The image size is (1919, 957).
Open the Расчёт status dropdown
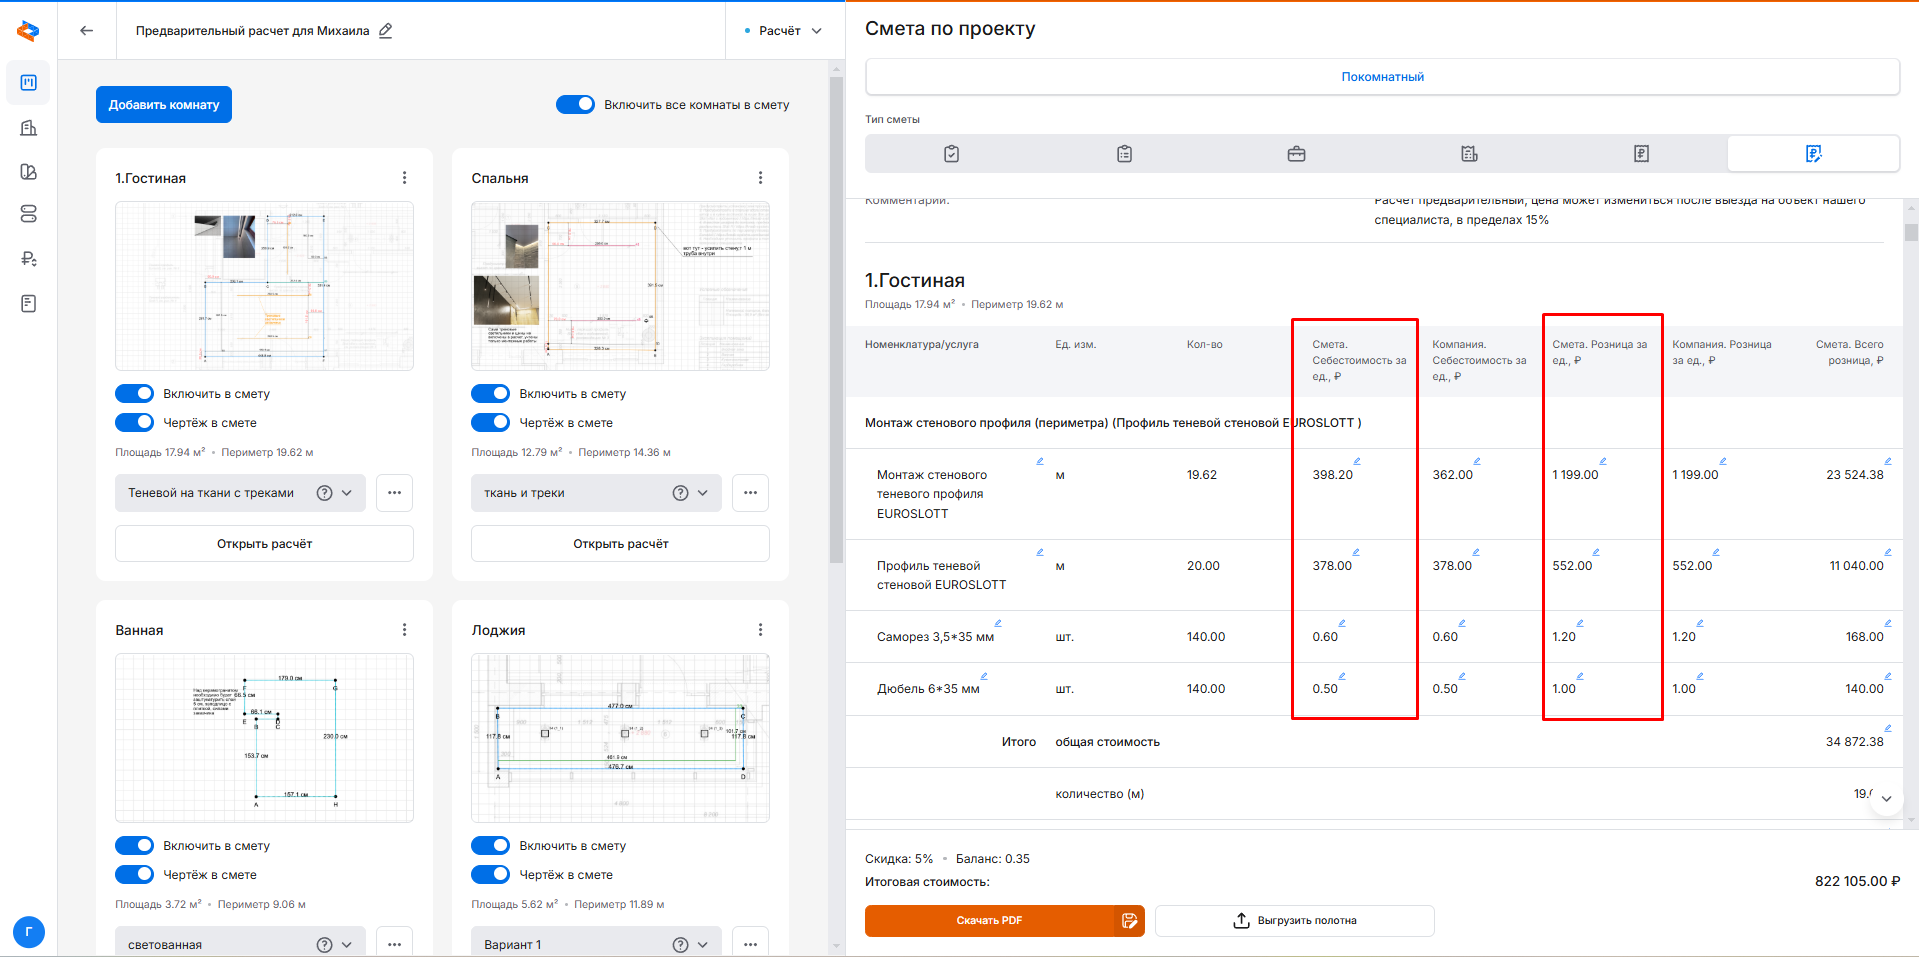(784, 31)
